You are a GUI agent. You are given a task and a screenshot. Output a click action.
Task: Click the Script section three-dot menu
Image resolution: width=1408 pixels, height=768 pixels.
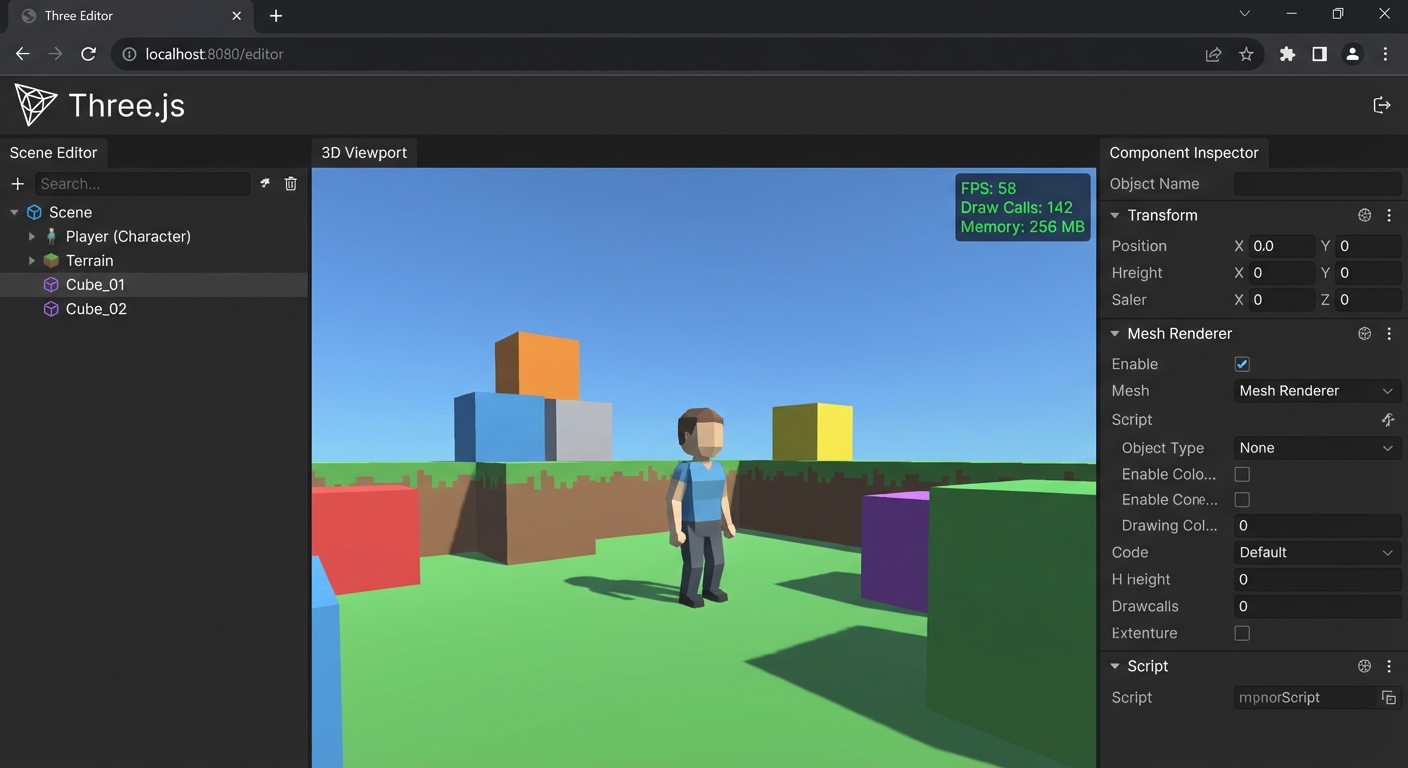(x=1389, y=666)
